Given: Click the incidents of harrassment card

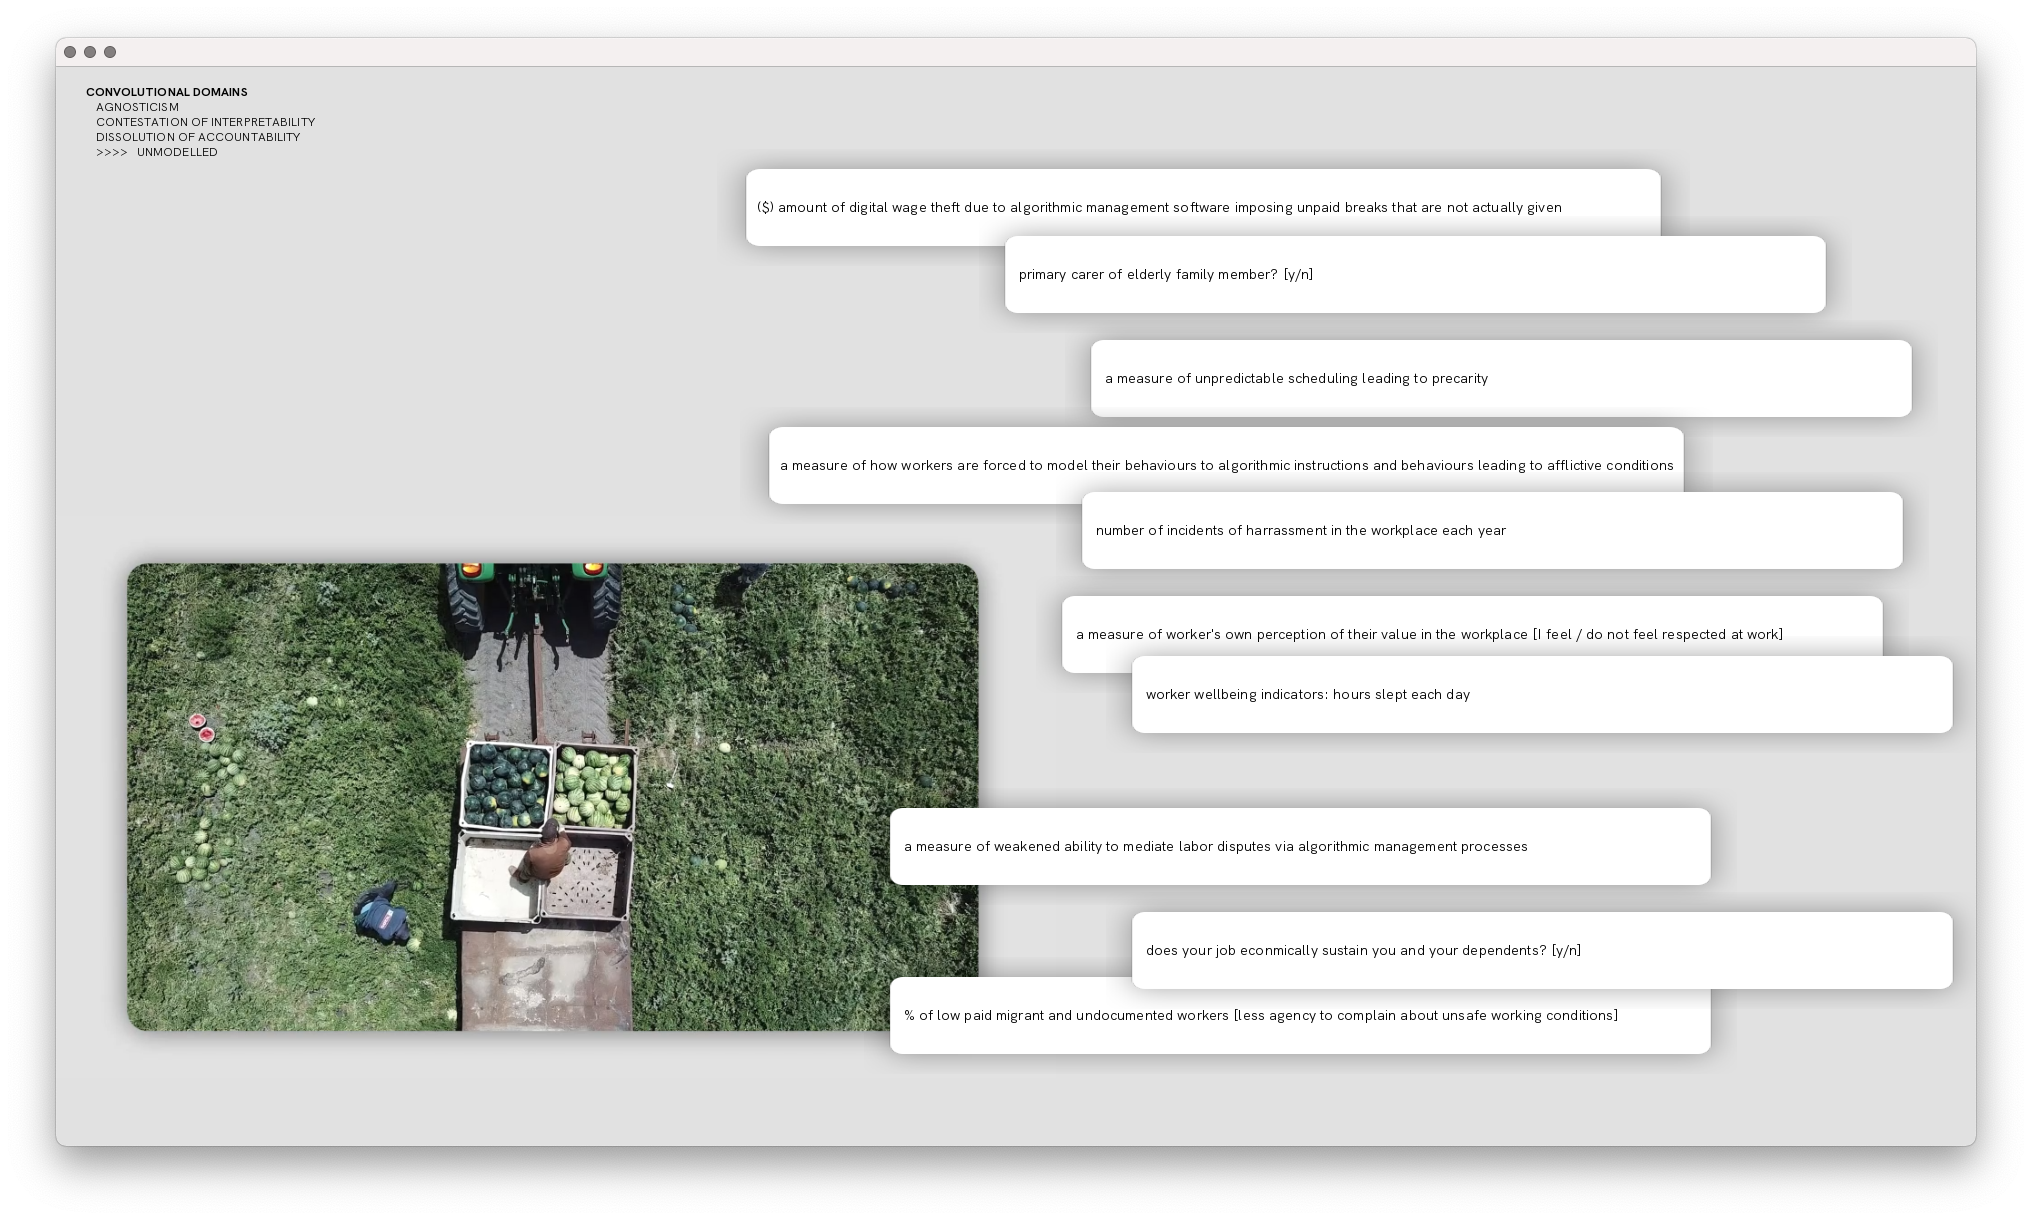Looking at the screenshot, I should 1492,531.
